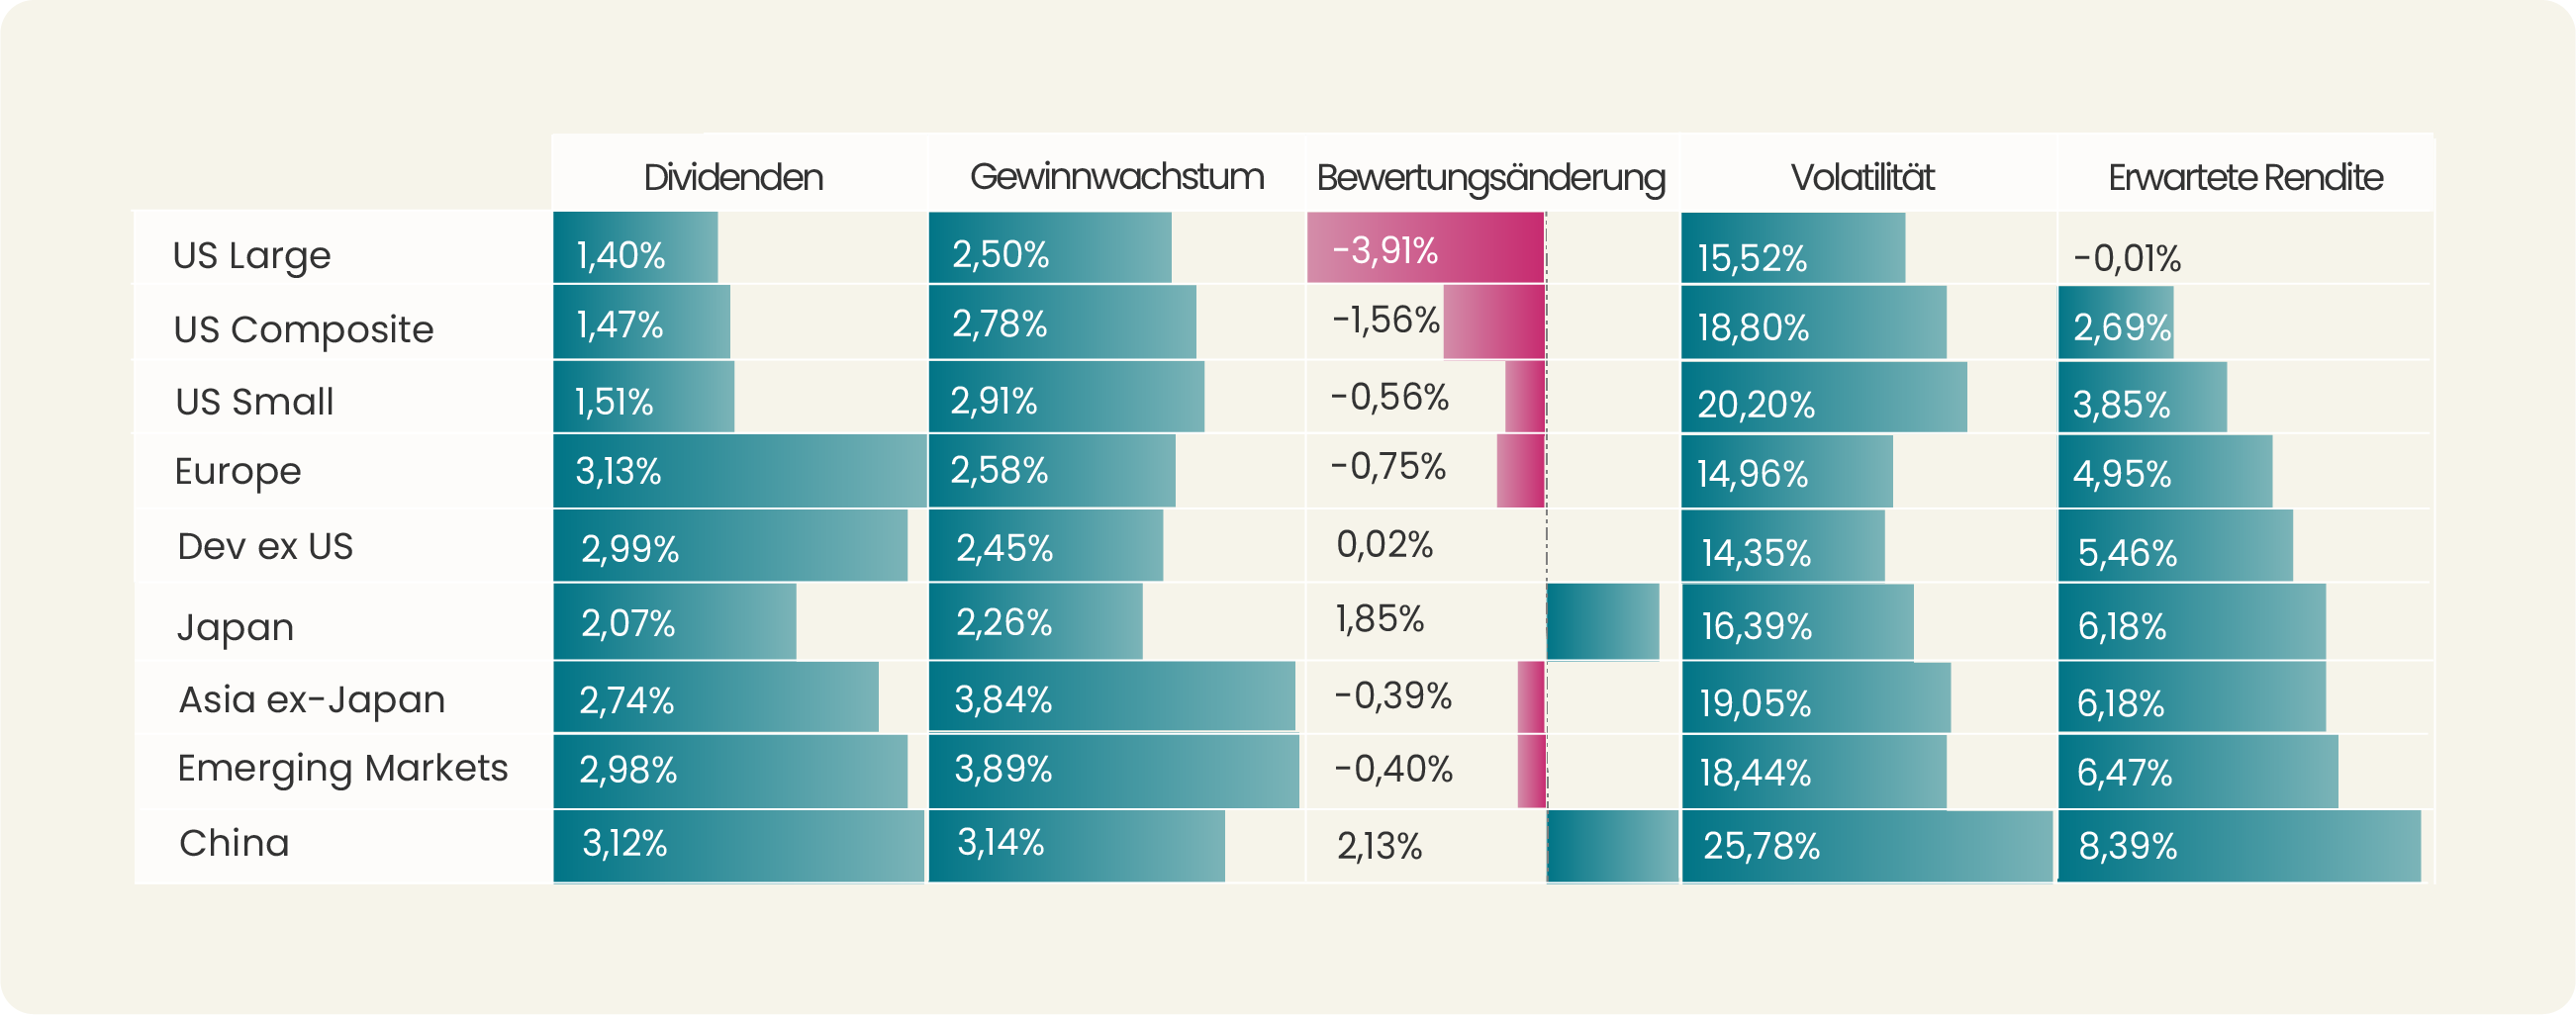Image resolution: width=2576 pixels, height=1015 pixels.
Task: Click the pink -3,91% valuation bar
Action: [x=1425, y=248]
